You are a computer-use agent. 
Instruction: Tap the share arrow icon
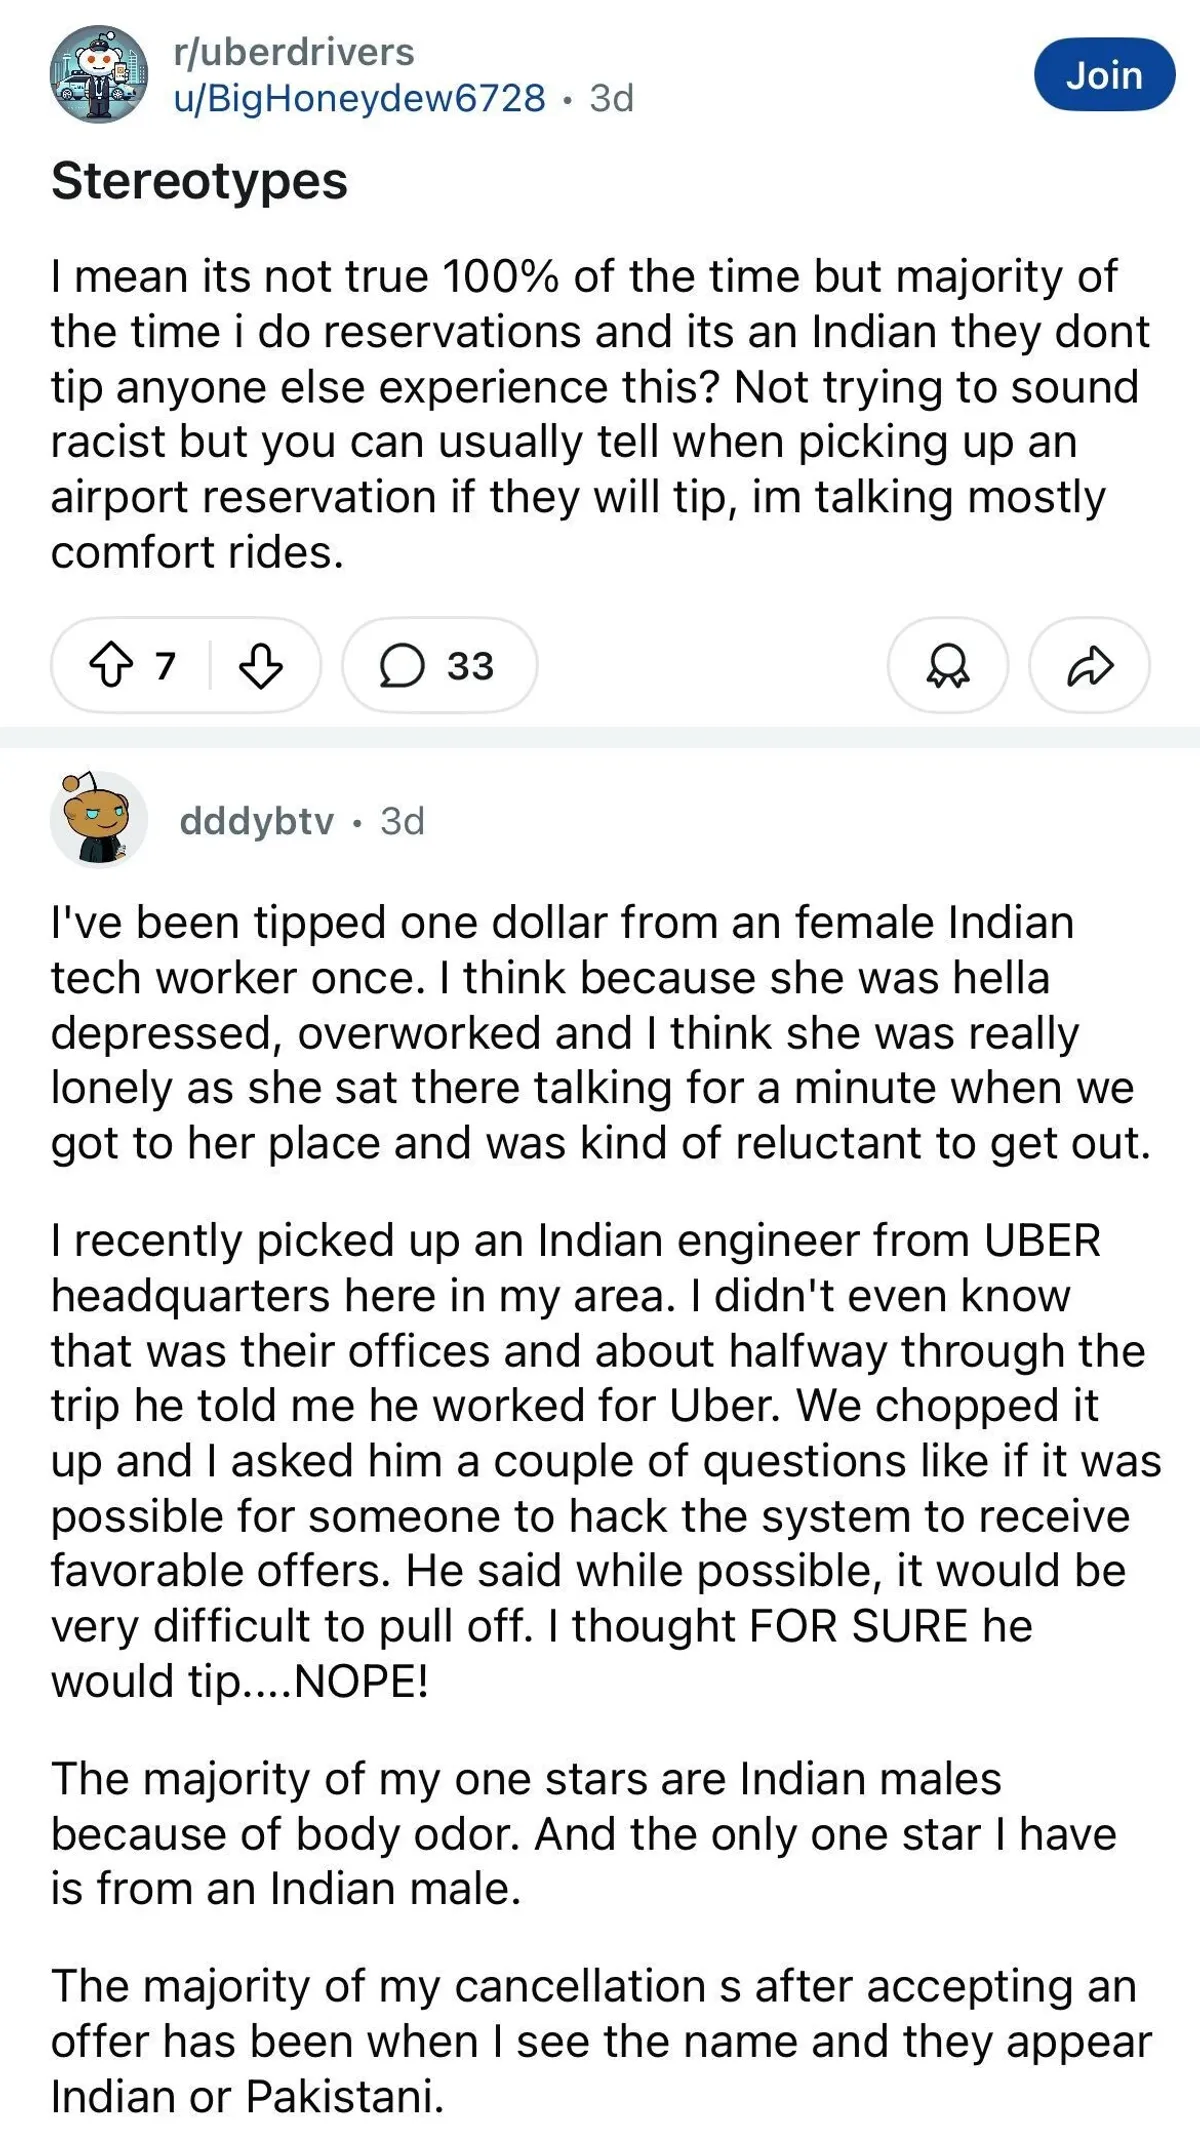coord(1089,665)
